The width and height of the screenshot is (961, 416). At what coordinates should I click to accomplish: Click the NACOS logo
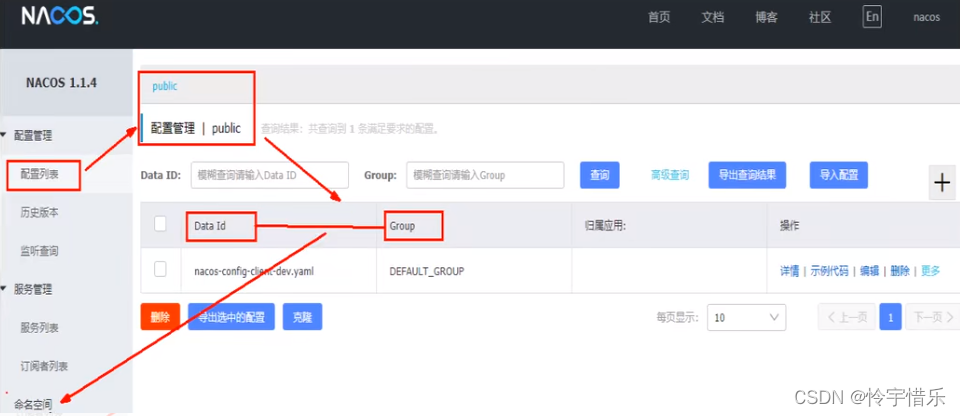59,17
